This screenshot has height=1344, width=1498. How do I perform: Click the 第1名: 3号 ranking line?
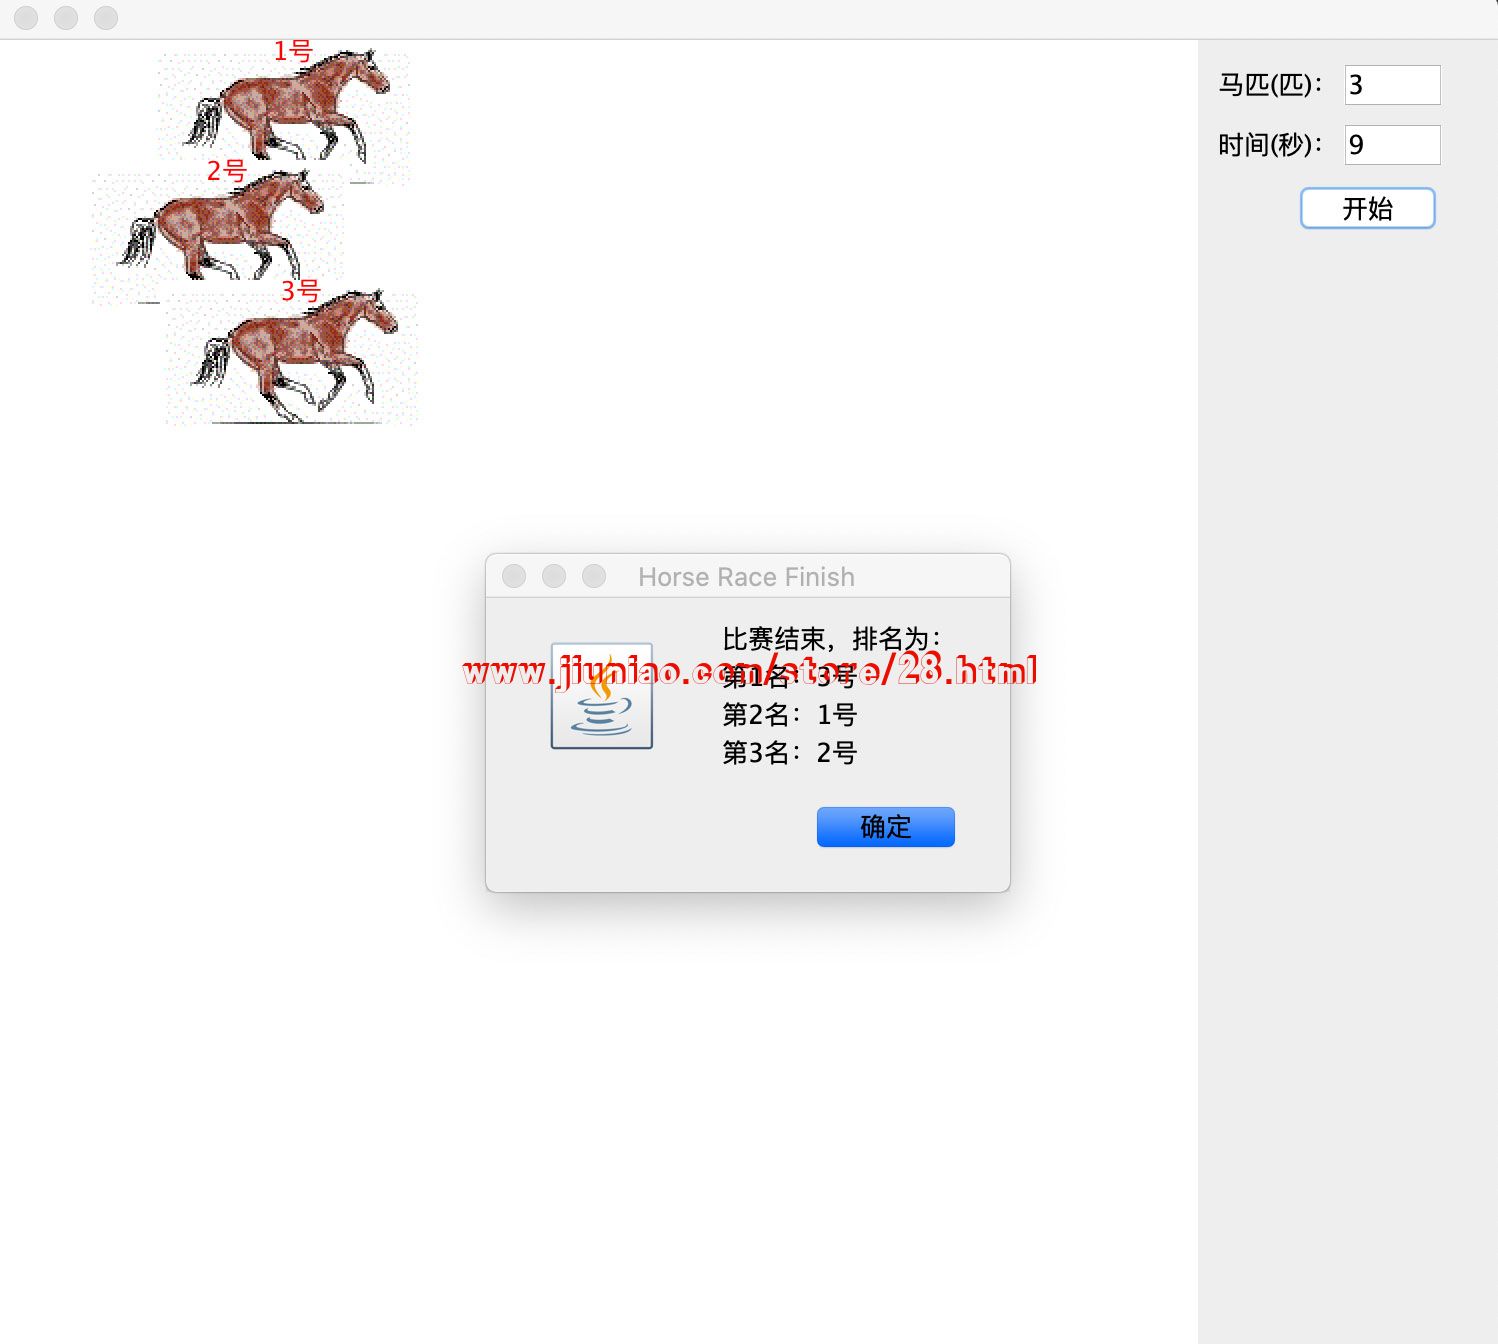[x=790, y=677]
